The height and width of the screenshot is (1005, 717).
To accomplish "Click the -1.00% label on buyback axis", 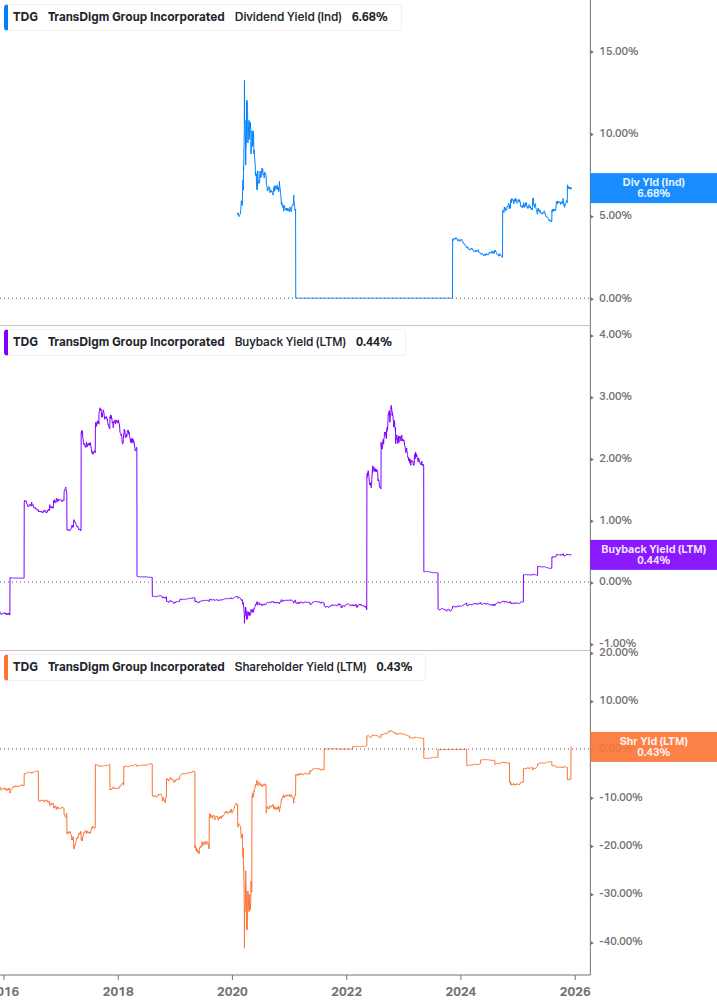I will (618, 643).
